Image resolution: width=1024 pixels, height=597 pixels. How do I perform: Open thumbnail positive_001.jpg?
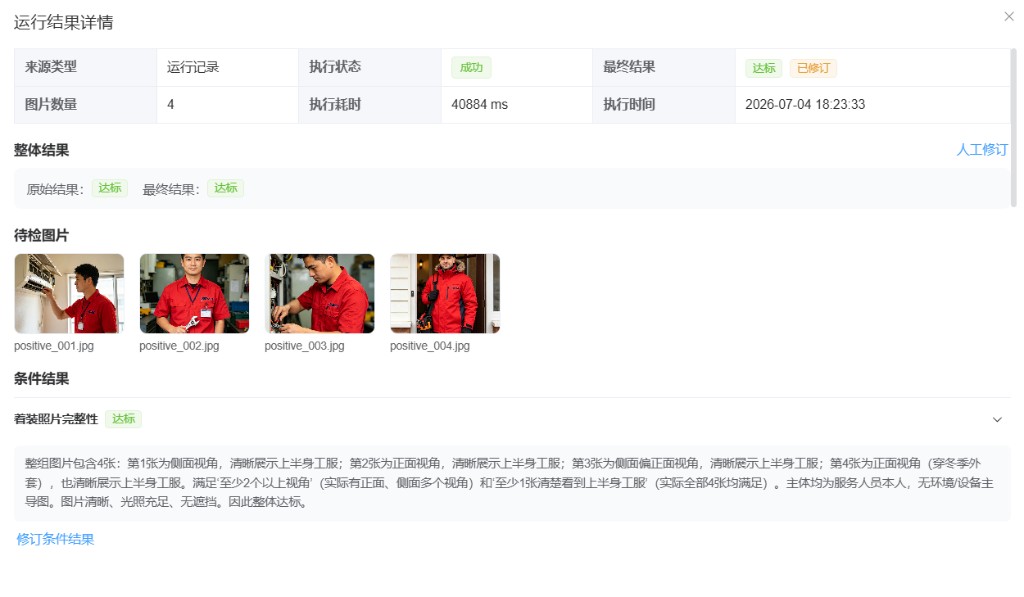pyautogui.click(x=69, y=293)
